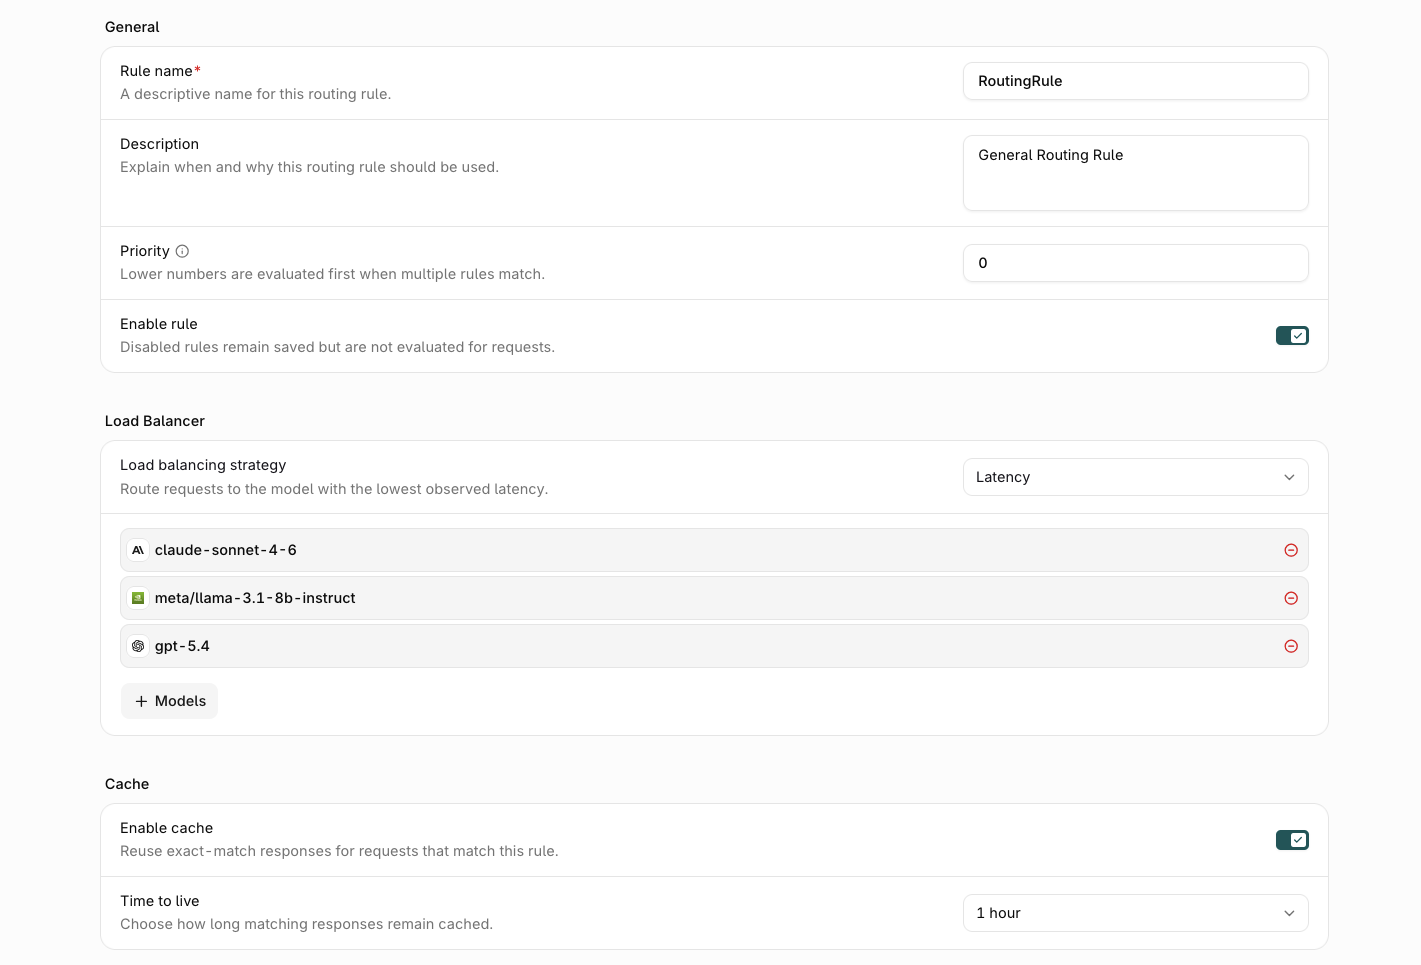Viewport: 1421px width, 965px height.
Task: Click the Enable rule label
Action: (x=159, y=324)
